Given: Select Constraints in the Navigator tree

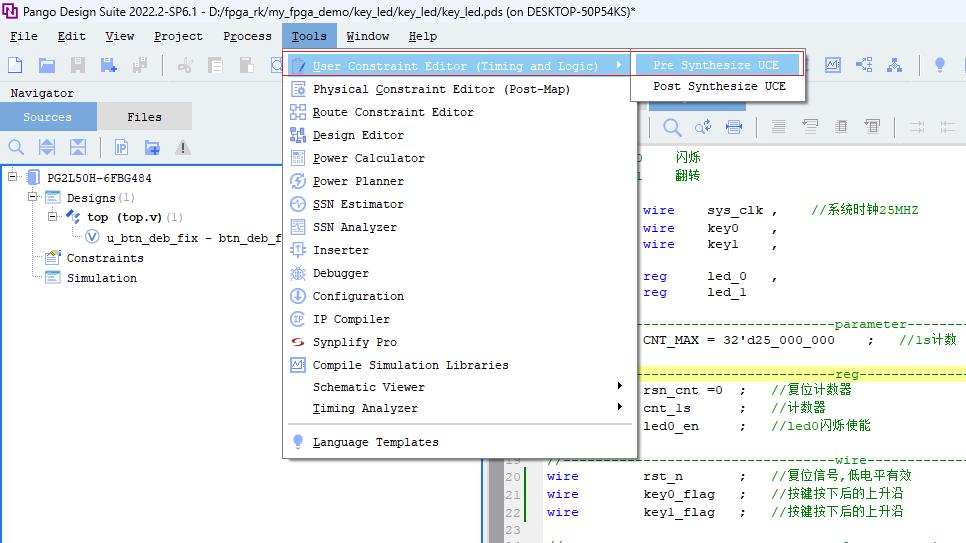Looking at the screenshot, I should (104, 258).
